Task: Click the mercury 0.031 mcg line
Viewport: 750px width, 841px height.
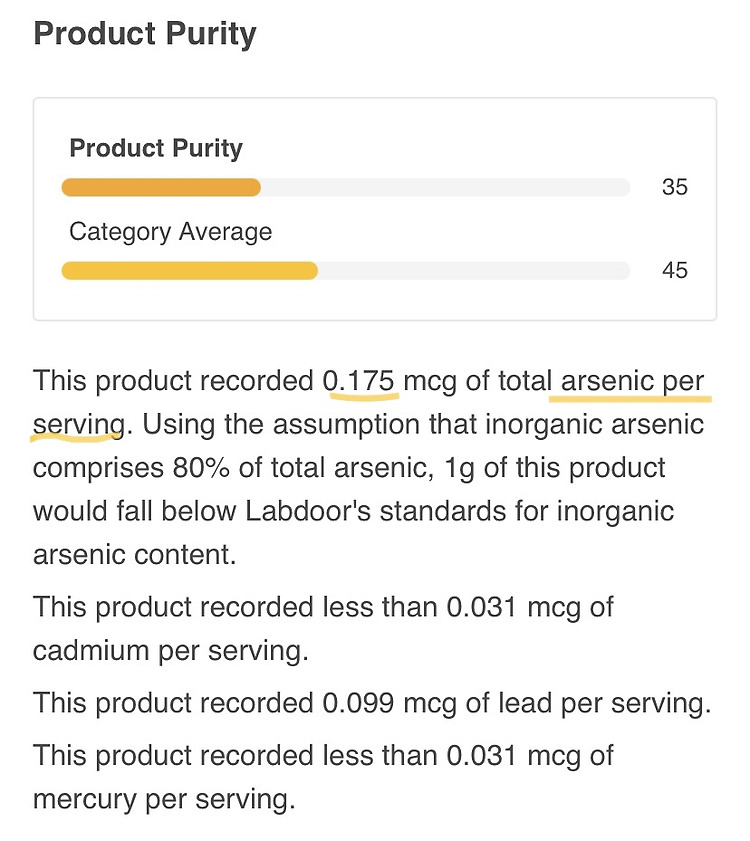Action: 323,756
